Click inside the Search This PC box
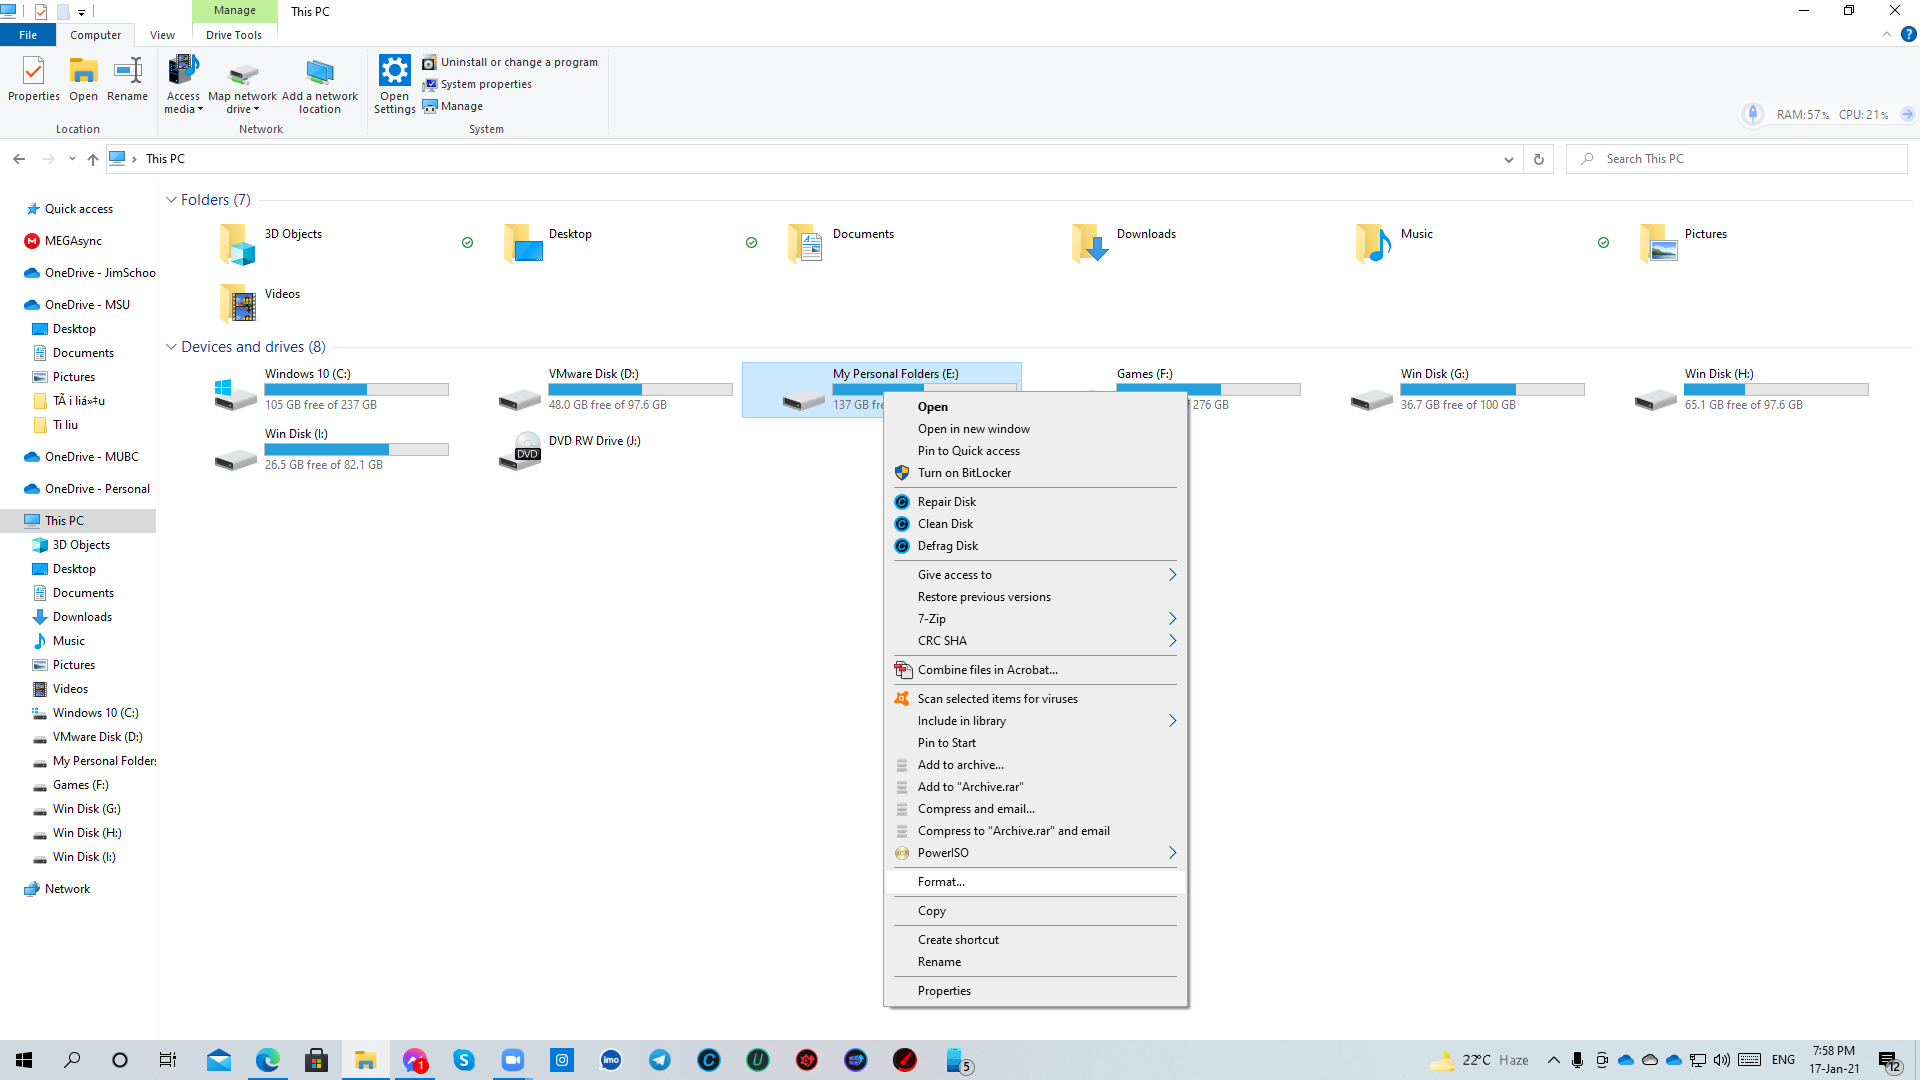The width and height of the screenshot is (1920, 1080). 1700,158
